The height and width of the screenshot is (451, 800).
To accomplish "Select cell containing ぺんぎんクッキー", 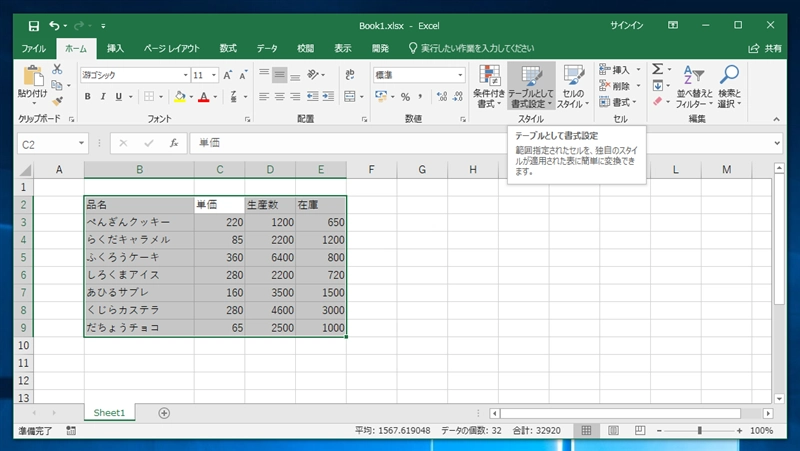I will click(x=139, y=222).
